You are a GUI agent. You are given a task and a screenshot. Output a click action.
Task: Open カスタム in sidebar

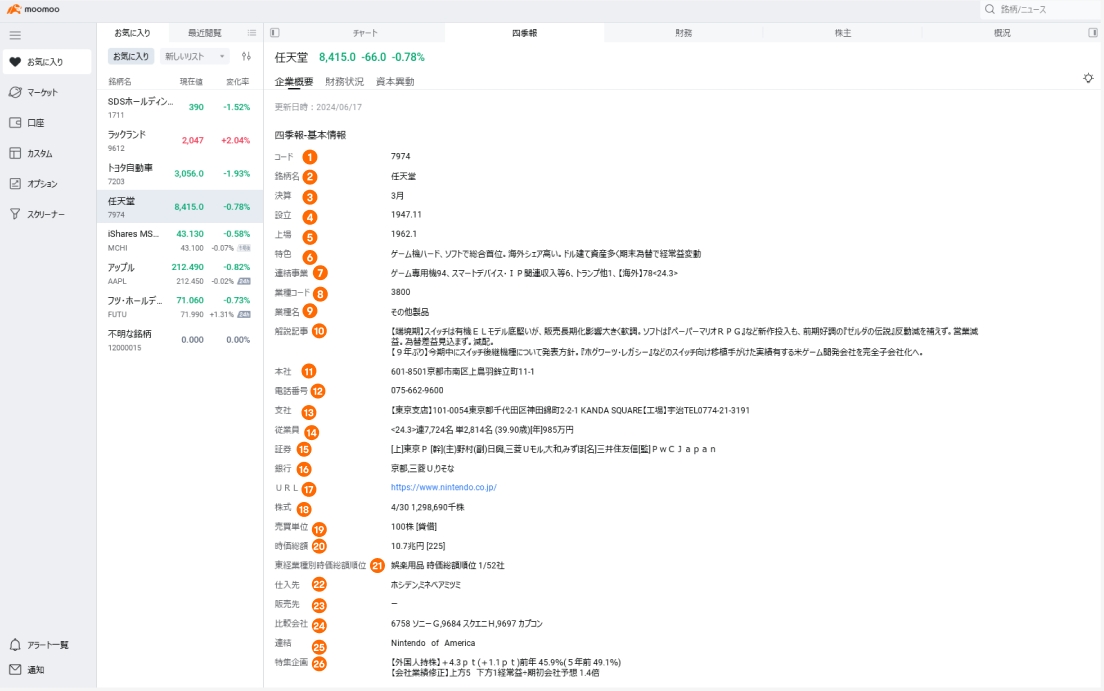(47, 154)
